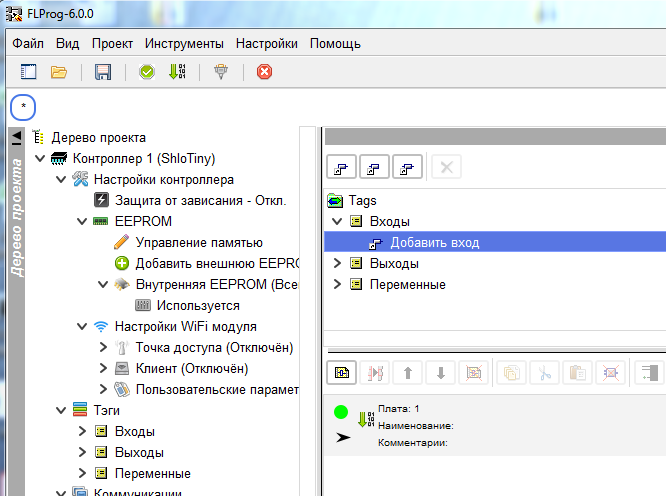Click the red circle X toolbar icon
Screen dimensions: 666x496
(x=264, y=72)
